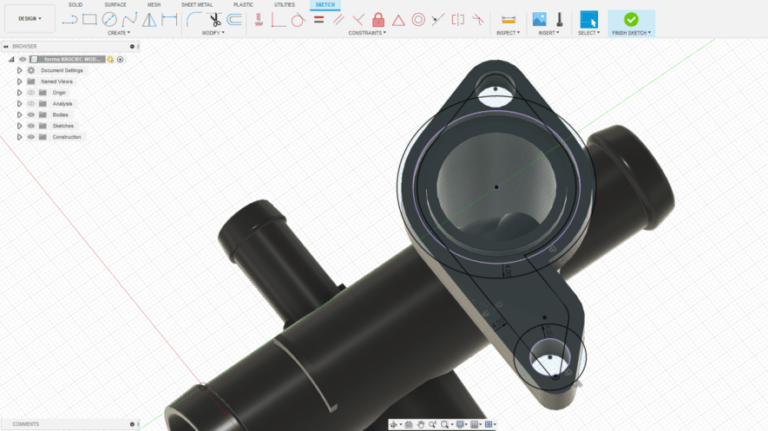Choose the 2-Point Rectangle tool
This screenshot has width=768, height=431.
[x=90, y=19]
